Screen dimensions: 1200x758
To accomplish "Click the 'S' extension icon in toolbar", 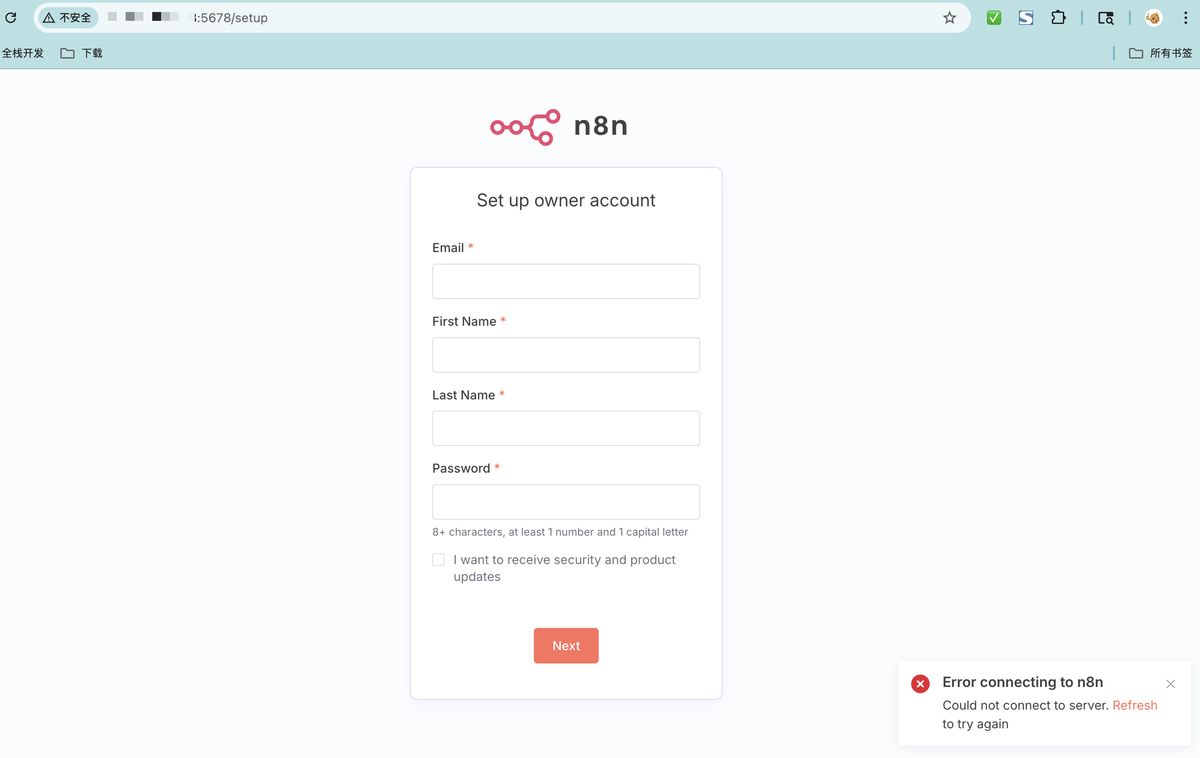I will tap(1026, 17).
